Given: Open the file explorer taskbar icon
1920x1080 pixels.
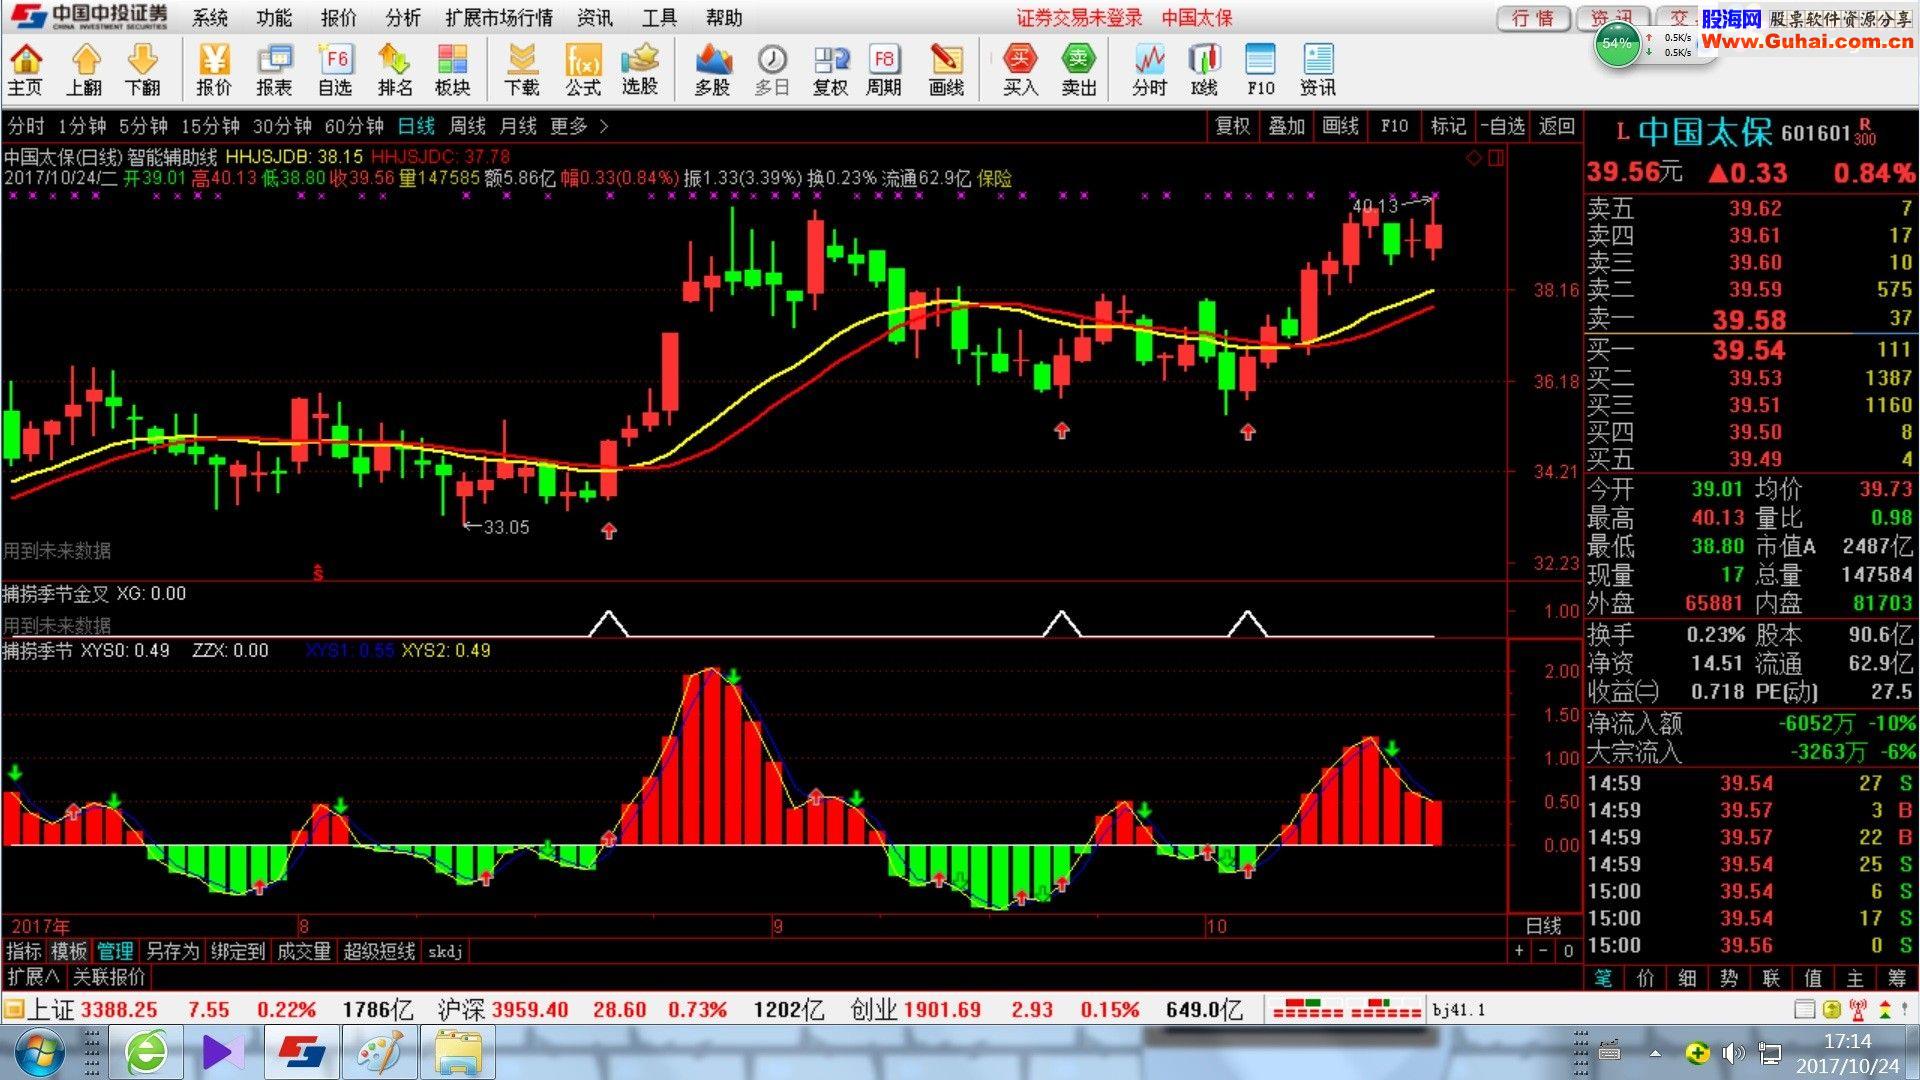Looking at the screenshot, I should (458, 1053).
